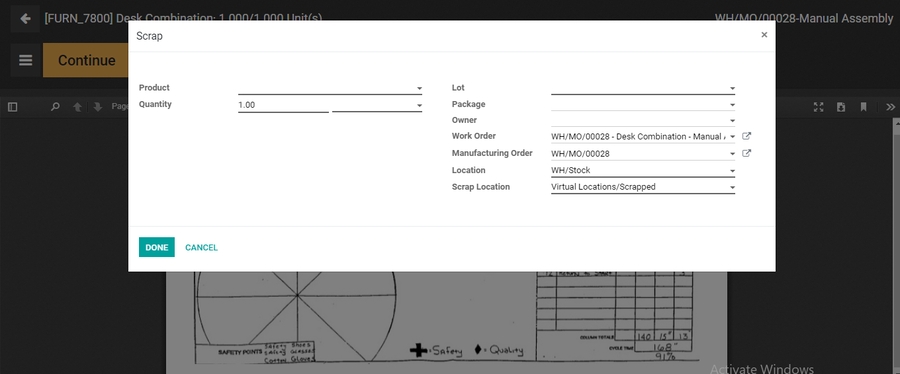Click the Scrap Location label
Viewport: 900px width, 374px height.
point(480,187)
